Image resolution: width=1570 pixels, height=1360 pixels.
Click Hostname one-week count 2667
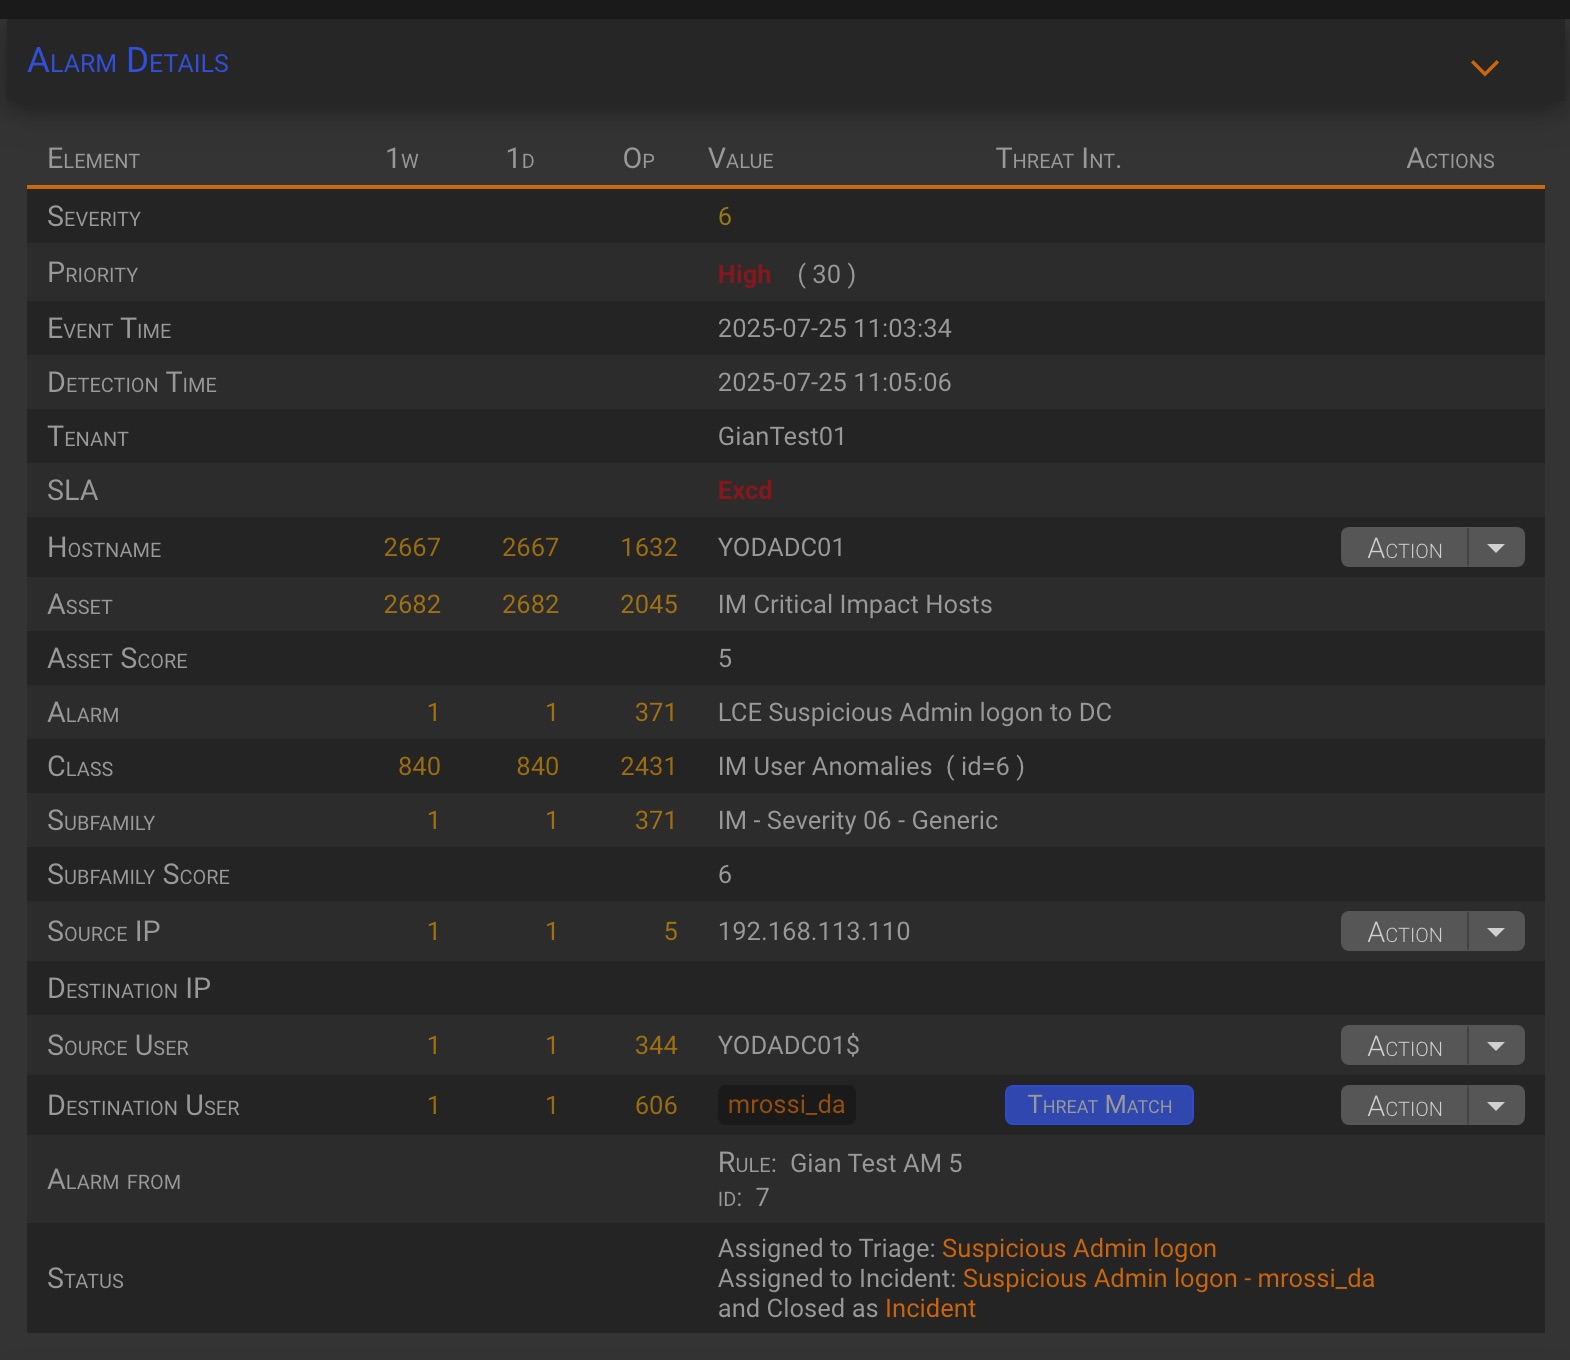(x=412, y=547)
